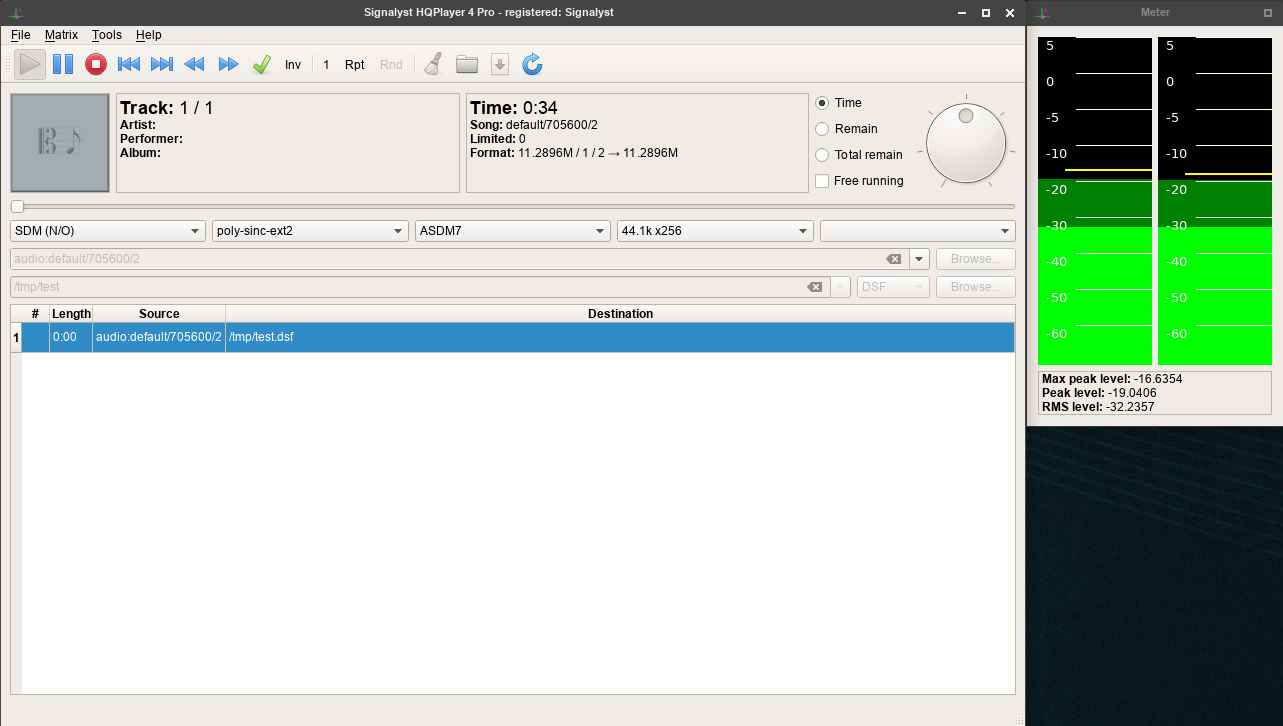The height and width of the screenshot is (726, 1283).
Task: Click the Inv phase invert button
Action: pyautogui.click(x=292, y=65)
